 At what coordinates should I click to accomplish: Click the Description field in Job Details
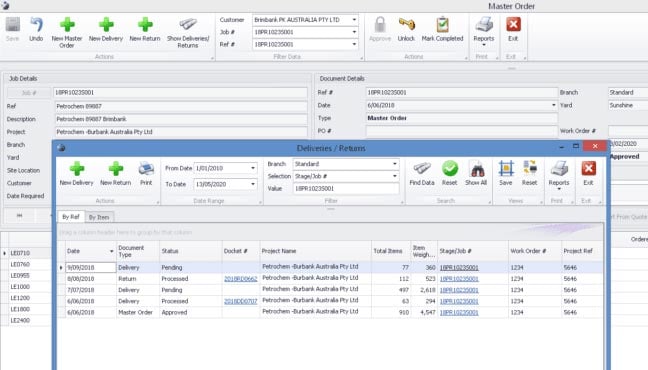[181, 119]
